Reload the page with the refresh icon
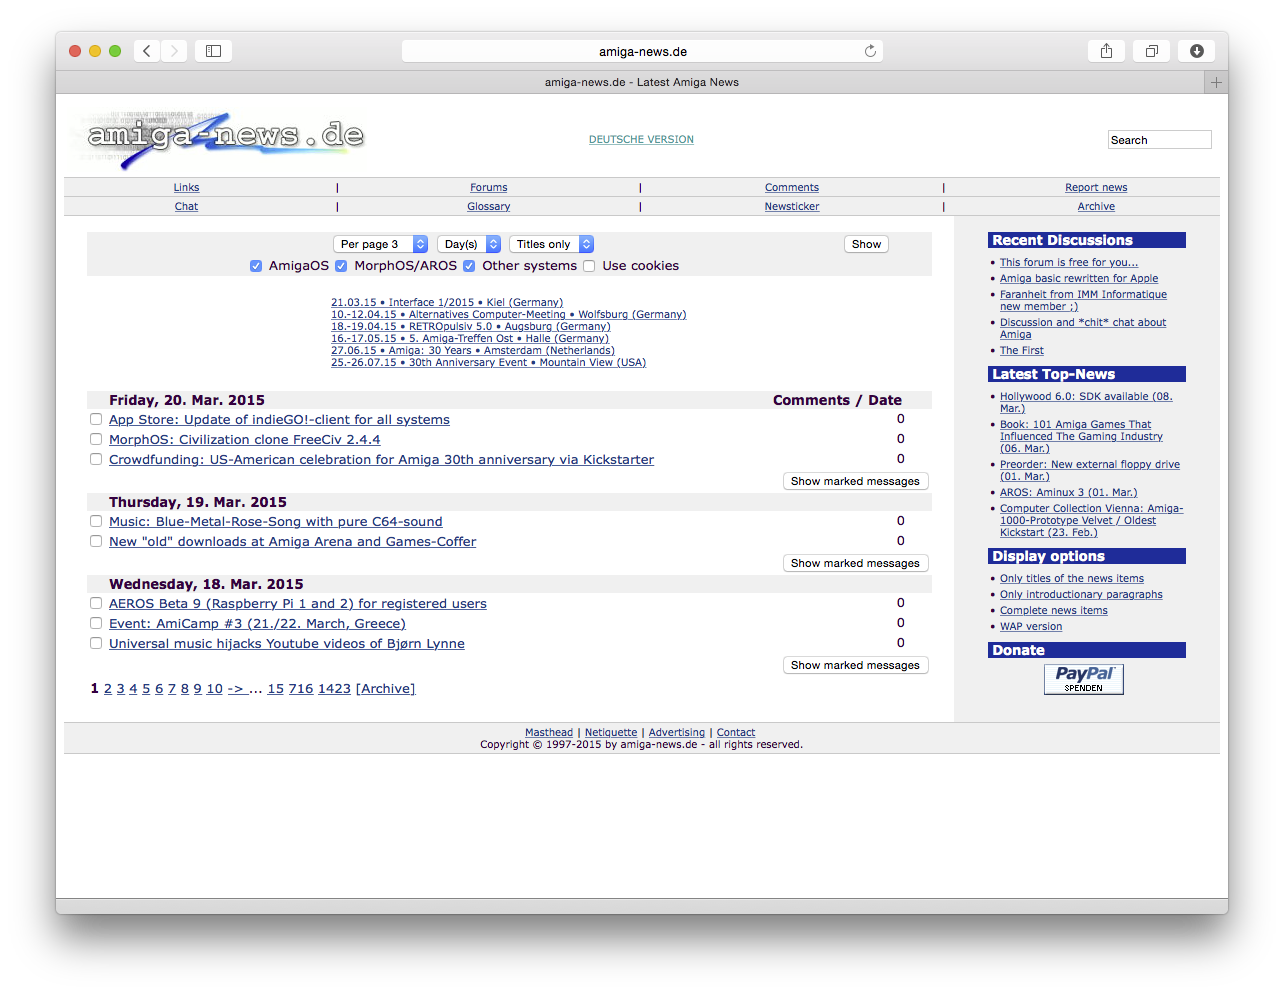 coord(870,51)
